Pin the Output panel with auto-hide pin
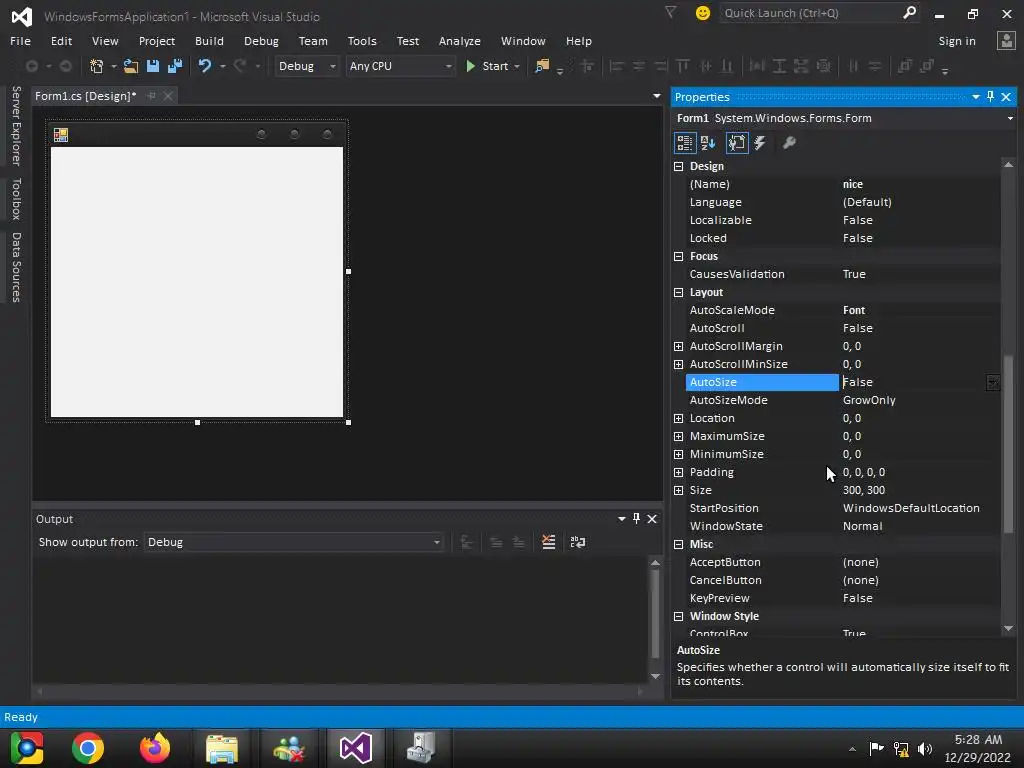Screen dimensions: 1024x768 pyautogui.click(x=636, y=519)
